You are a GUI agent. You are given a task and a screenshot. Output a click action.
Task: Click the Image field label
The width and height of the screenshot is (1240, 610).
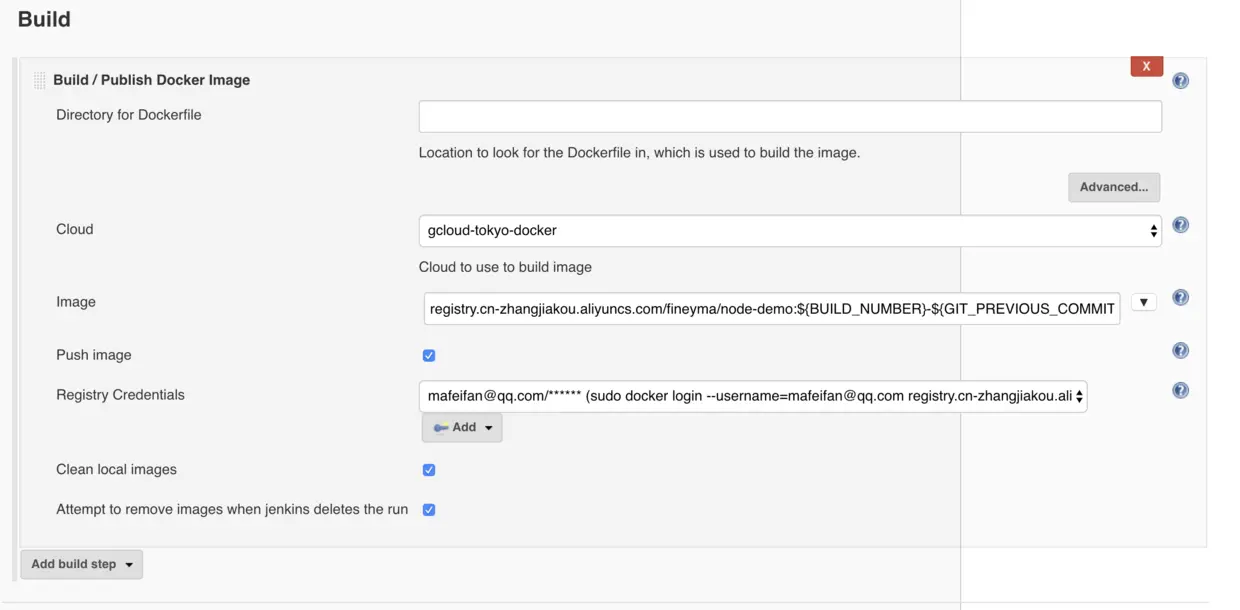tap(76, 302)
